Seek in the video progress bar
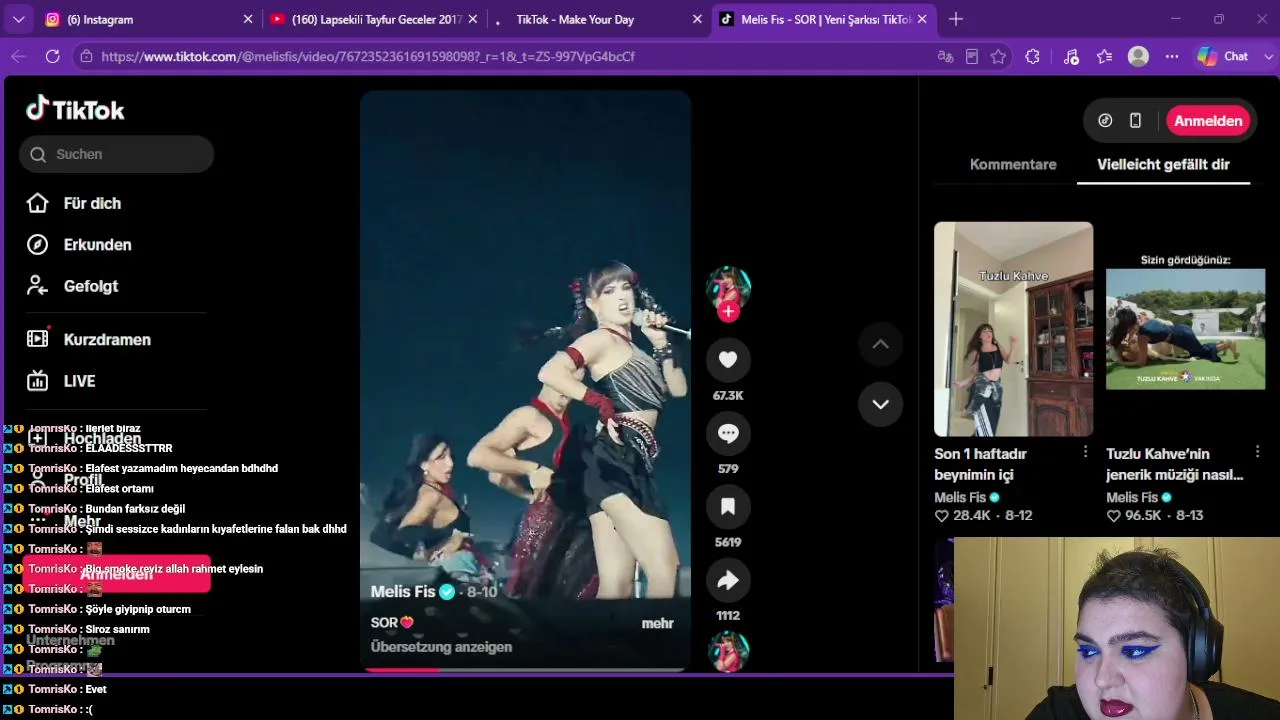Screen dimensions: 1280x720 [525, 670]
